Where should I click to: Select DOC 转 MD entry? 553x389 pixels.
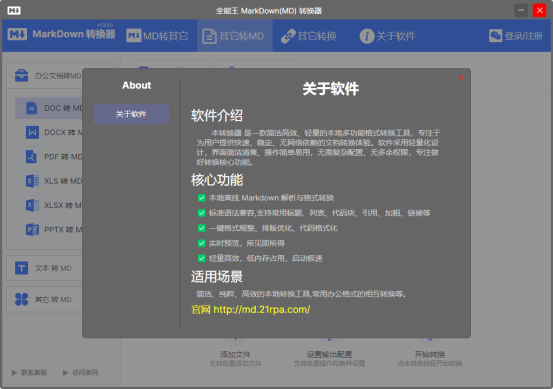click(49, 108)
